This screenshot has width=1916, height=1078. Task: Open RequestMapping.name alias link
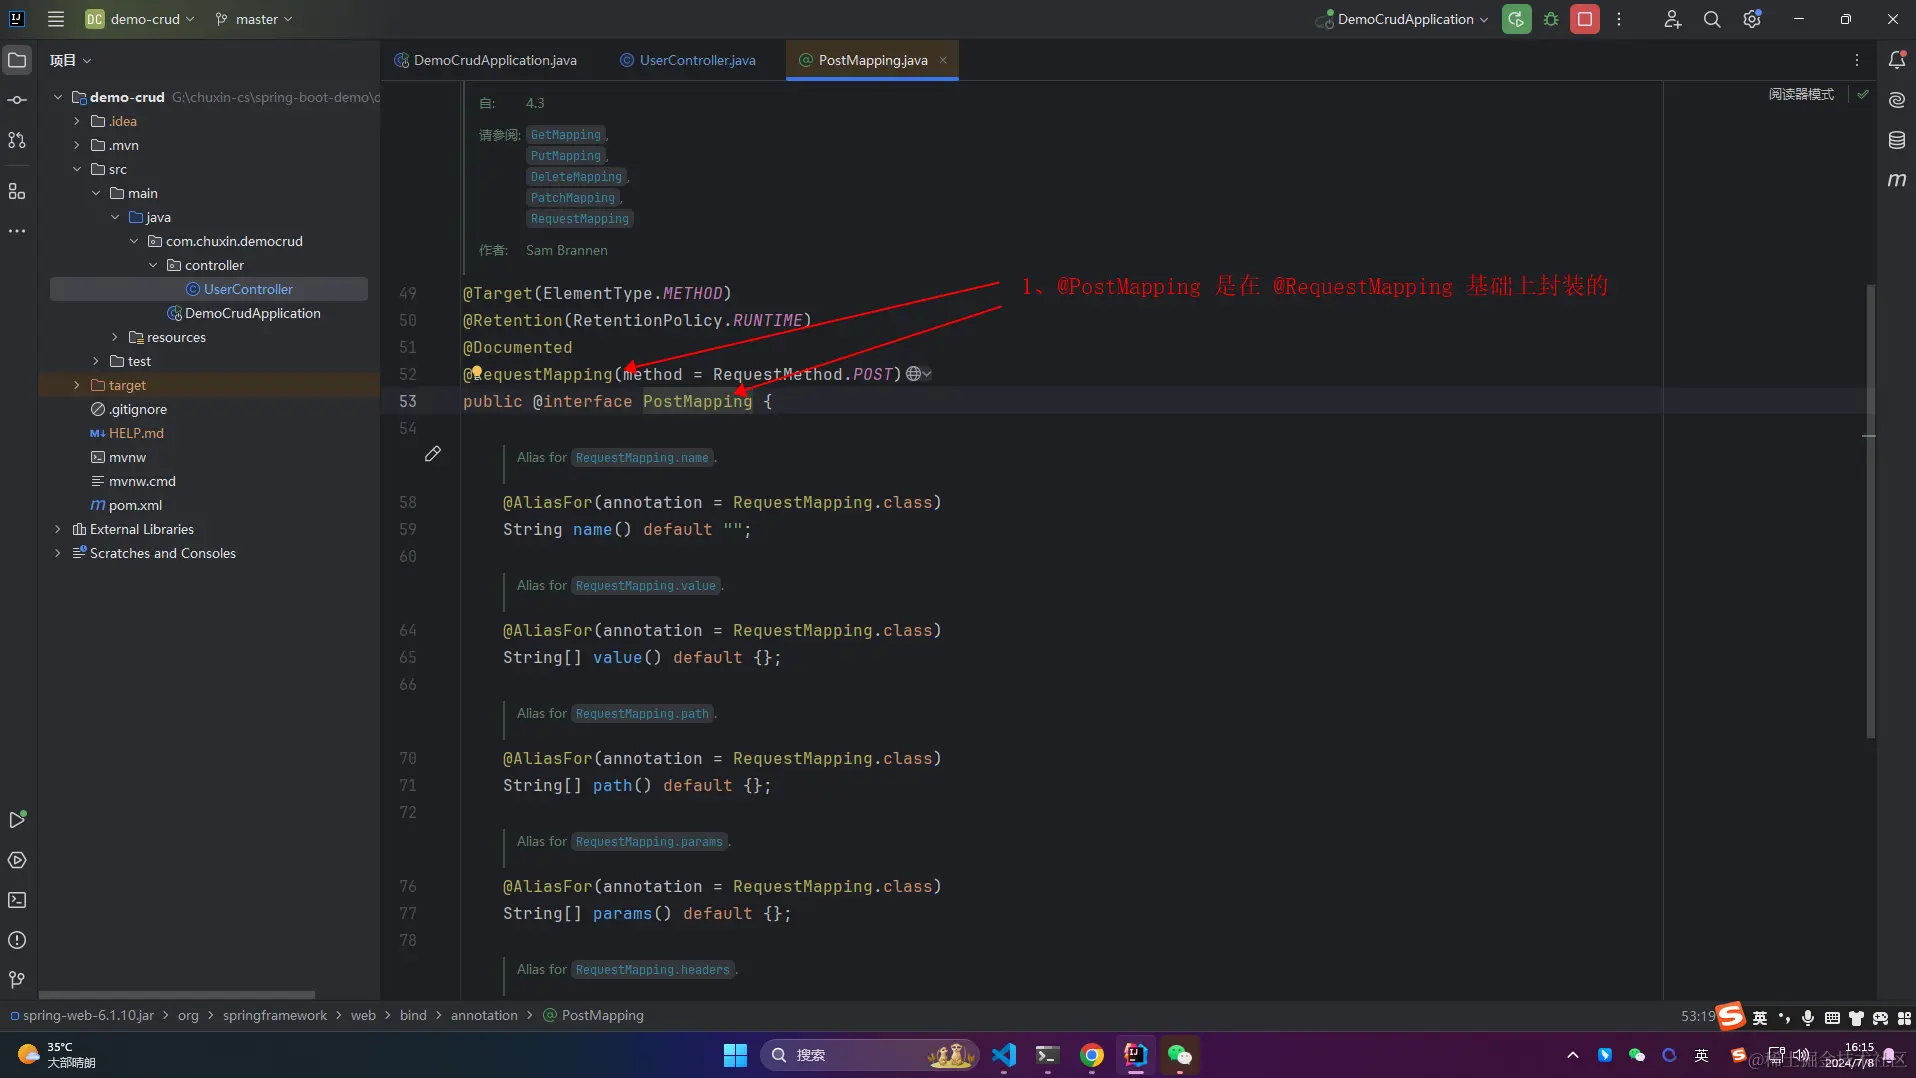coord(642,458)
